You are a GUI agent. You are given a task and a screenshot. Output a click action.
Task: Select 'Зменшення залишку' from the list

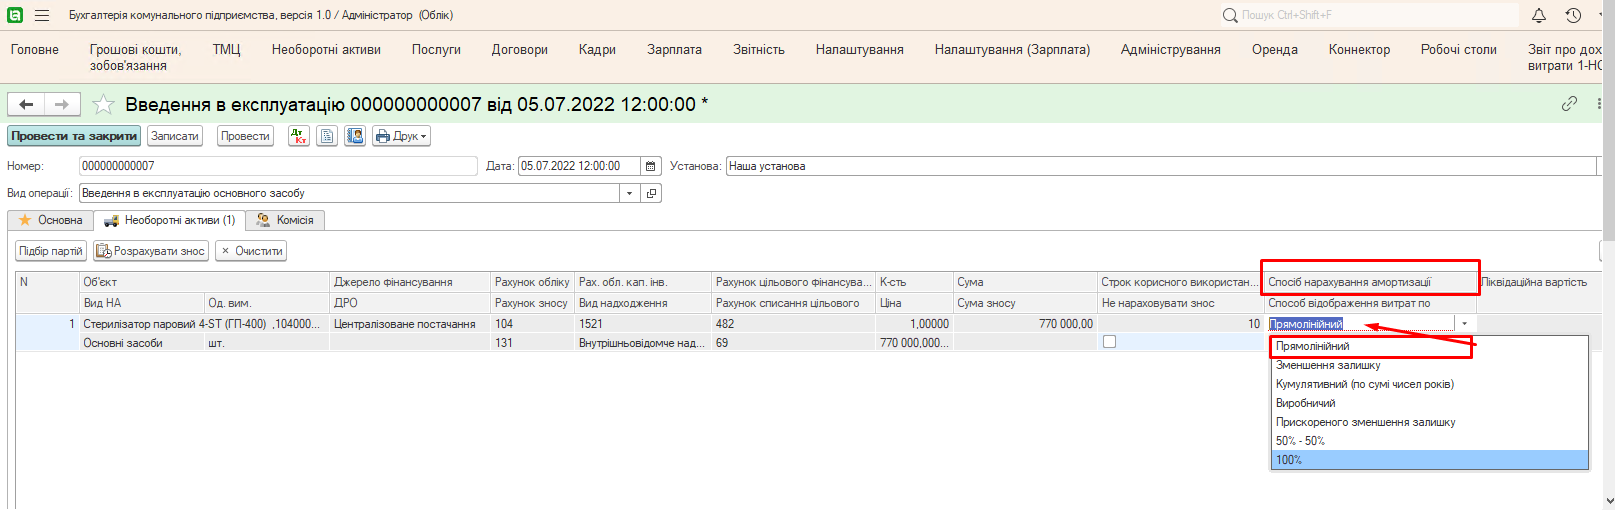tap(1327, 365)
